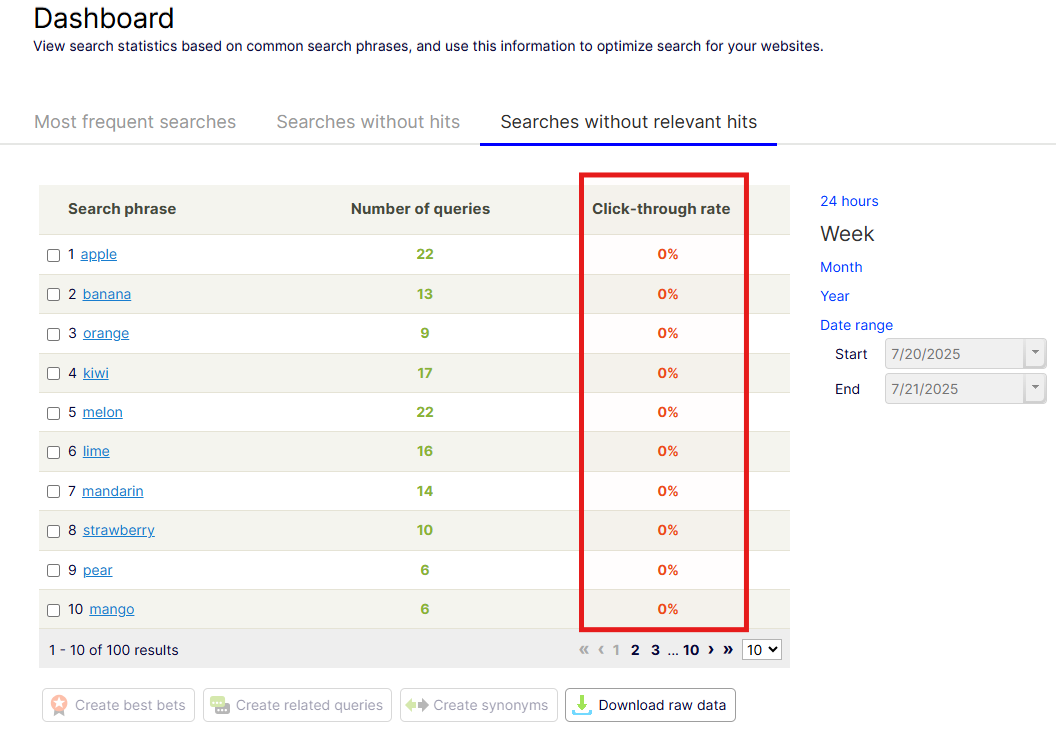Click the first page double-arrow icon
Image resolution: width=1056 pixels, height=740 pixels.
tap(584, 650)
